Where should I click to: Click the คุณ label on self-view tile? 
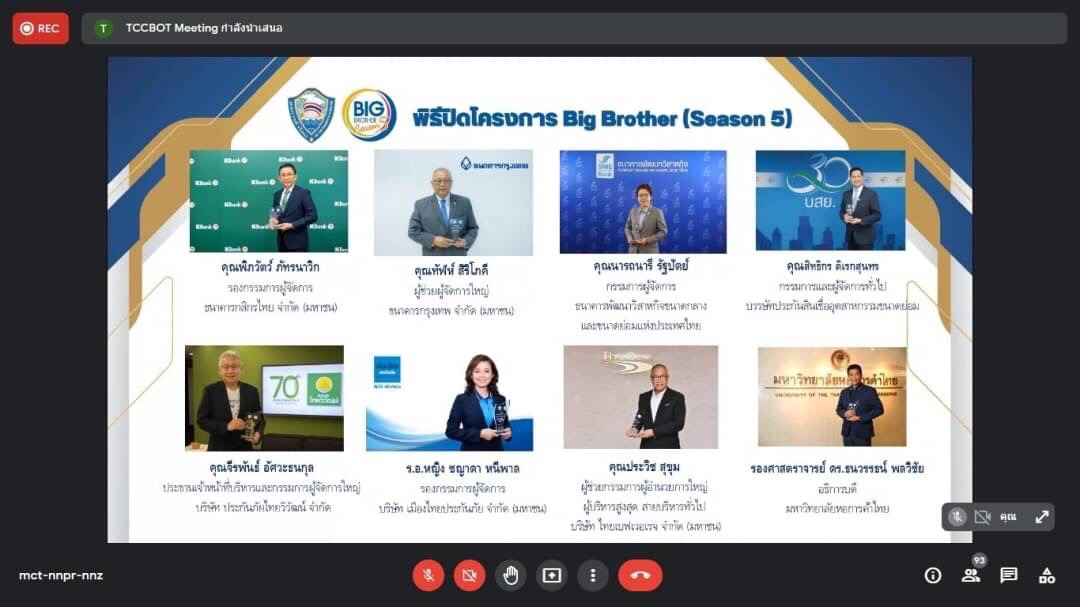[1008, 517]
